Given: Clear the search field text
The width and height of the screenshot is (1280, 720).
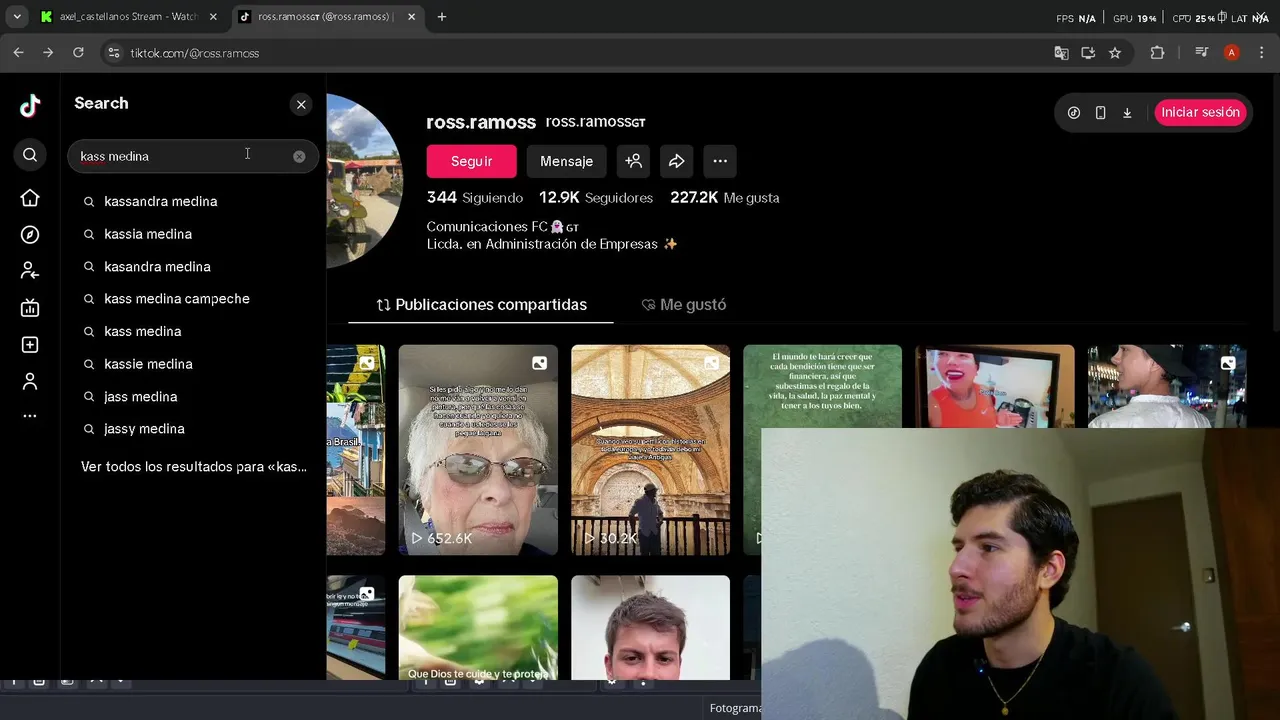Looking at the screenshot, I should click(x=299, y=156).
